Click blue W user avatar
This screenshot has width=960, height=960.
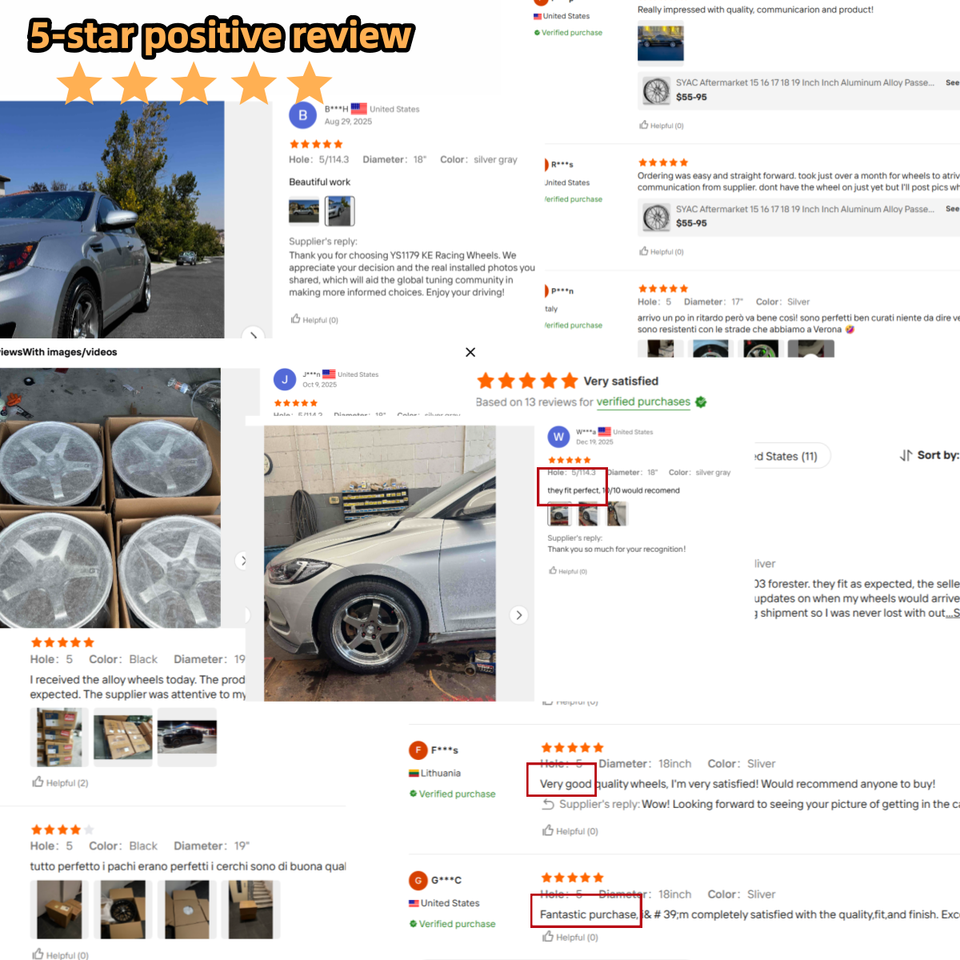[x=558, y=437]
